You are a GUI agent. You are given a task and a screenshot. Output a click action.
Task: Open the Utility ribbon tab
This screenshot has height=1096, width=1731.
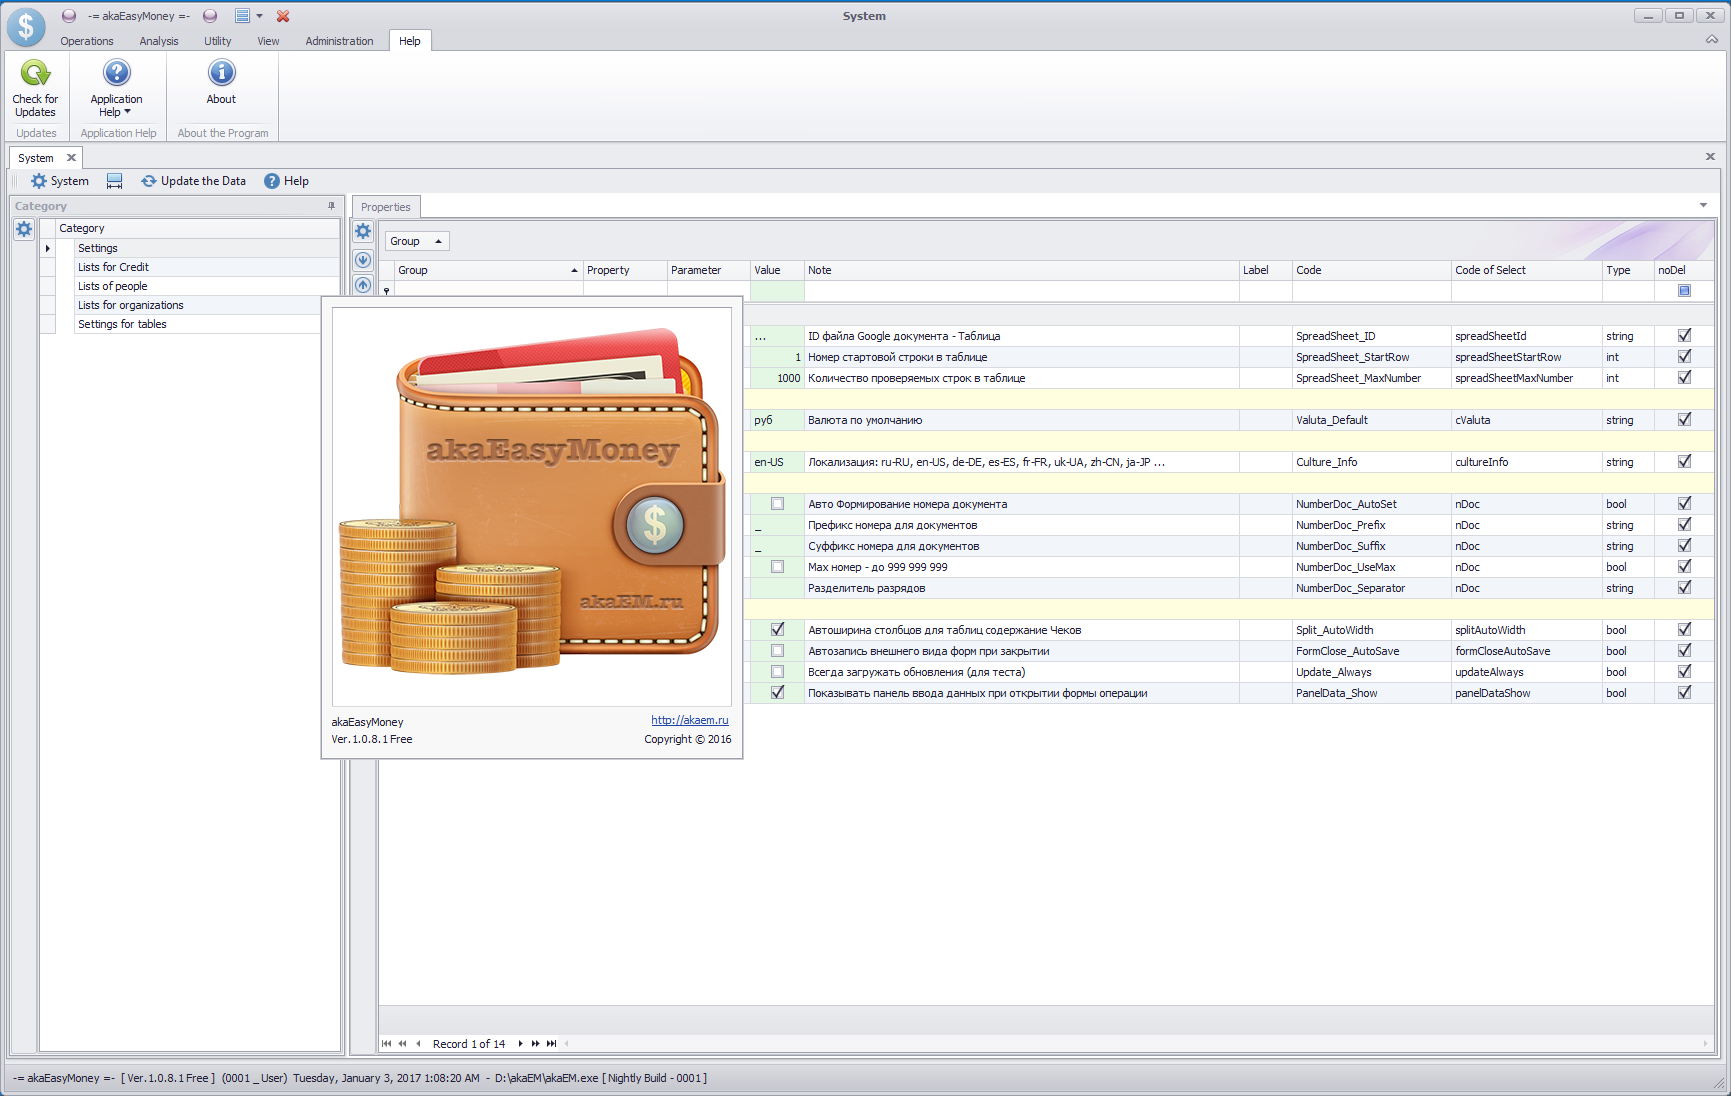218,41
